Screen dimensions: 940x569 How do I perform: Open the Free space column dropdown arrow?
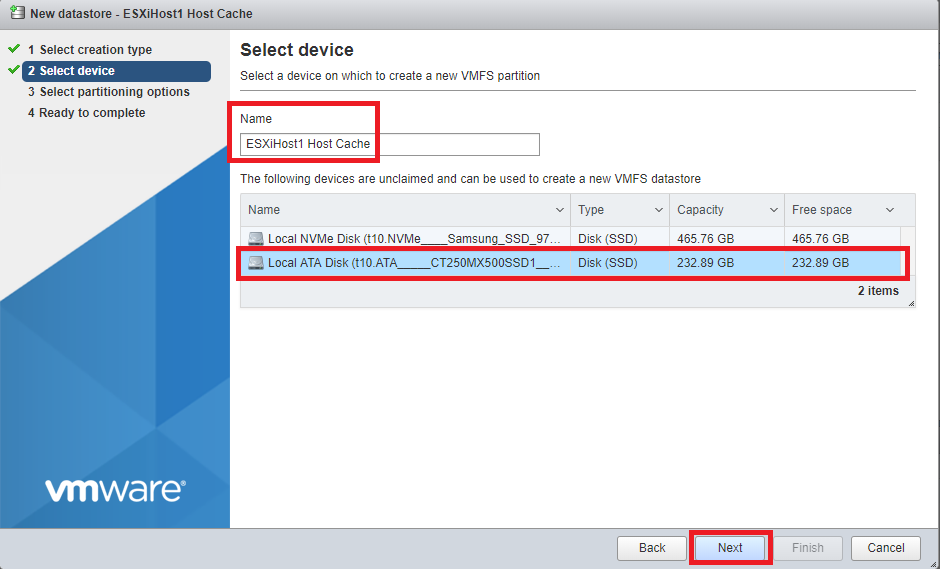(x=890, y=210)
